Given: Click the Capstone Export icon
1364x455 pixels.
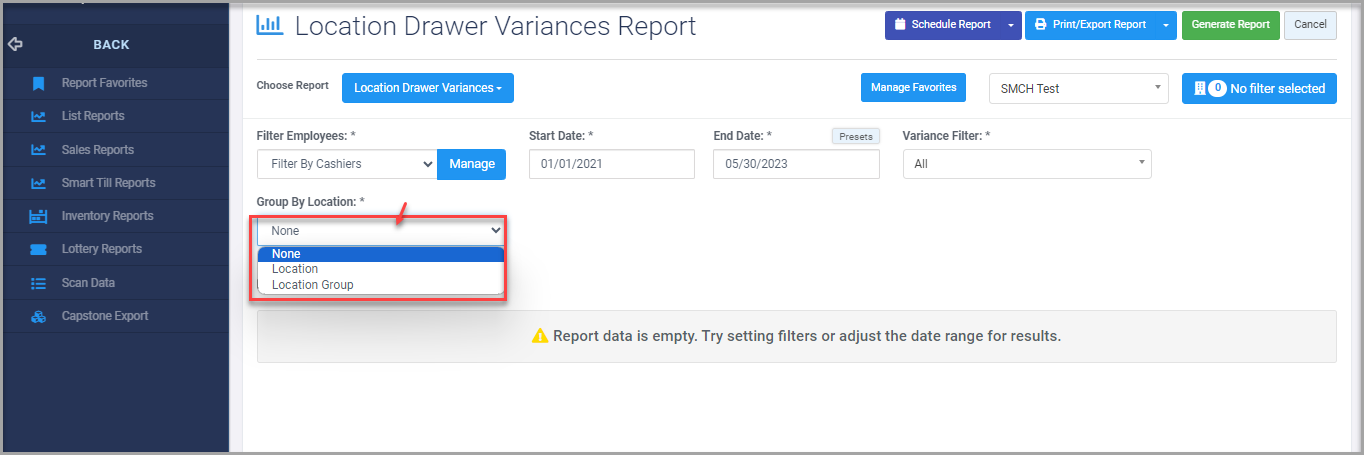Looking at the screenshot, I should coord(39,316).
